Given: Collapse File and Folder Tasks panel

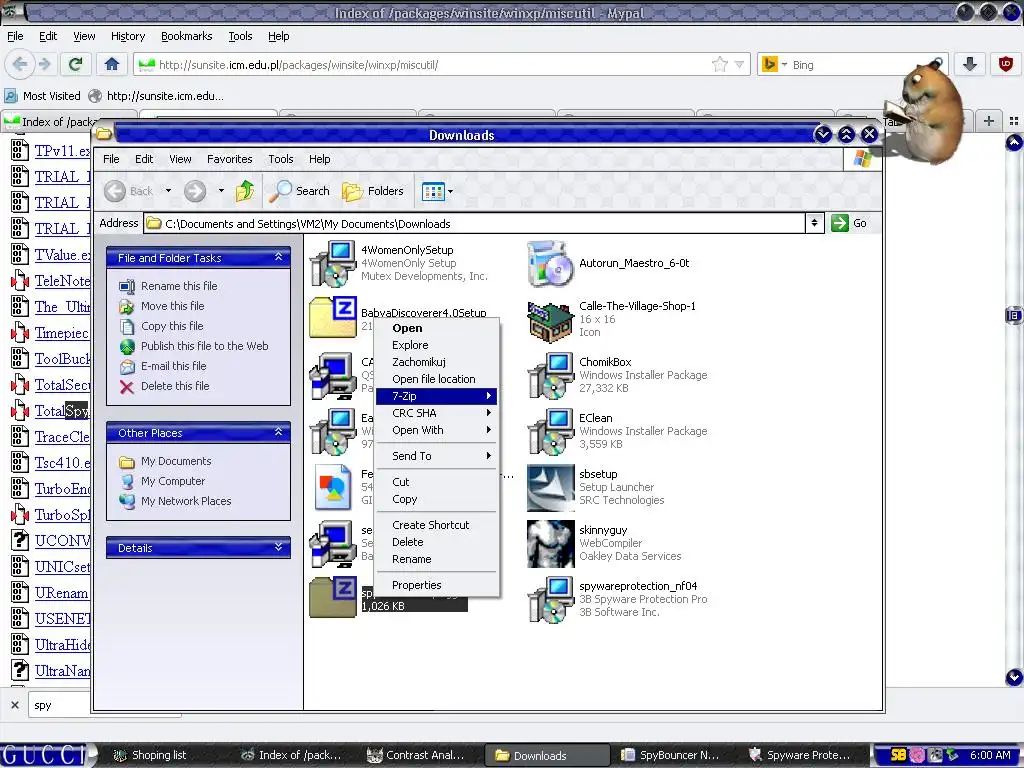Looking at the screenshot, I should pyautogui.click(x=278, y=257).
